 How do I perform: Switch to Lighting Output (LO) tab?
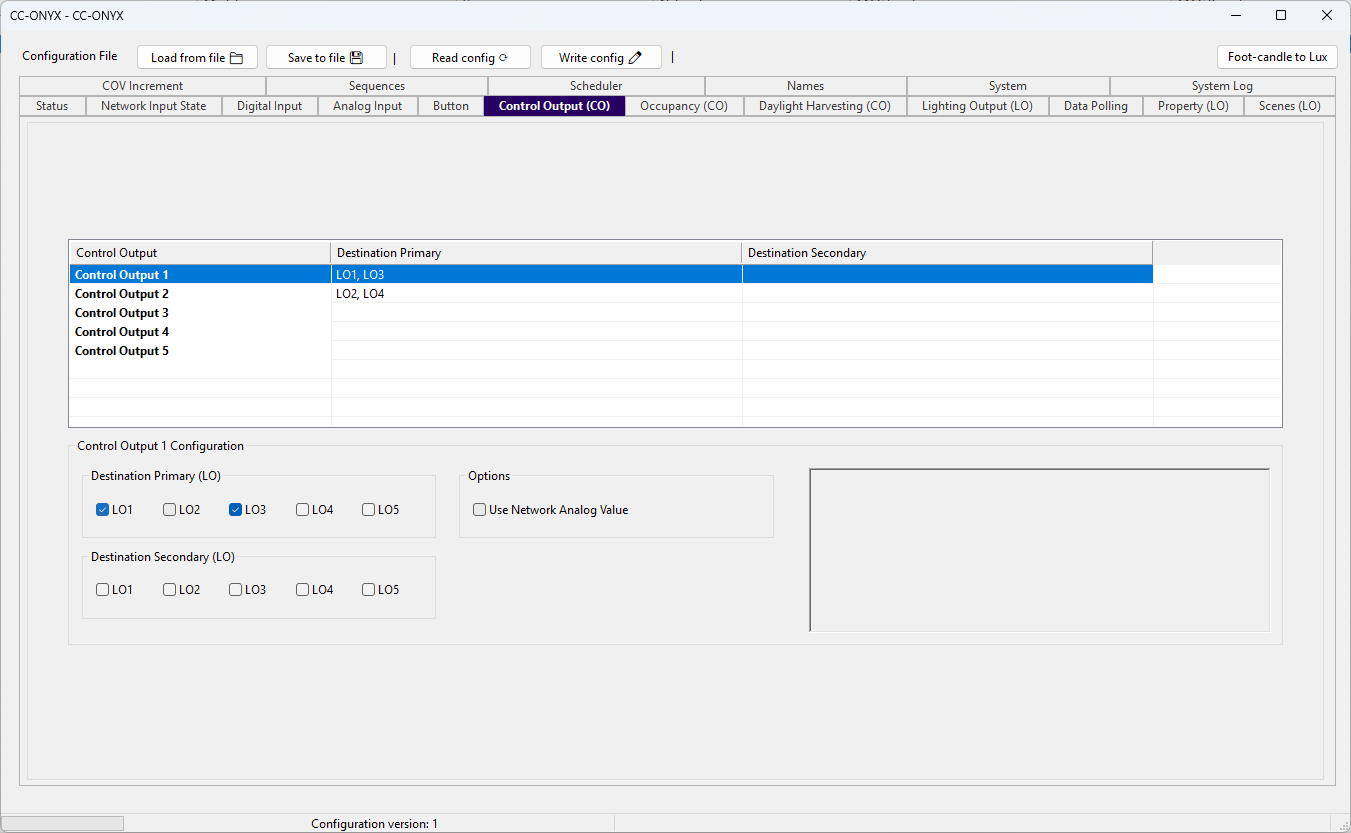[978, 106]
